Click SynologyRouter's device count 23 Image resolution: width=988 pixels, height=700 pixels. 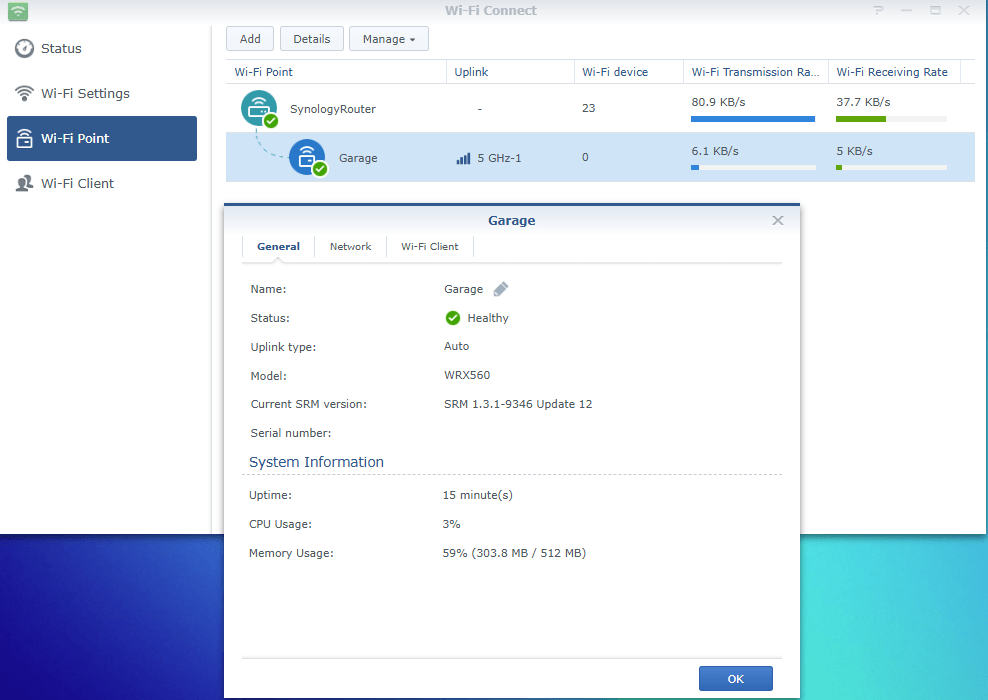point(589,108)
